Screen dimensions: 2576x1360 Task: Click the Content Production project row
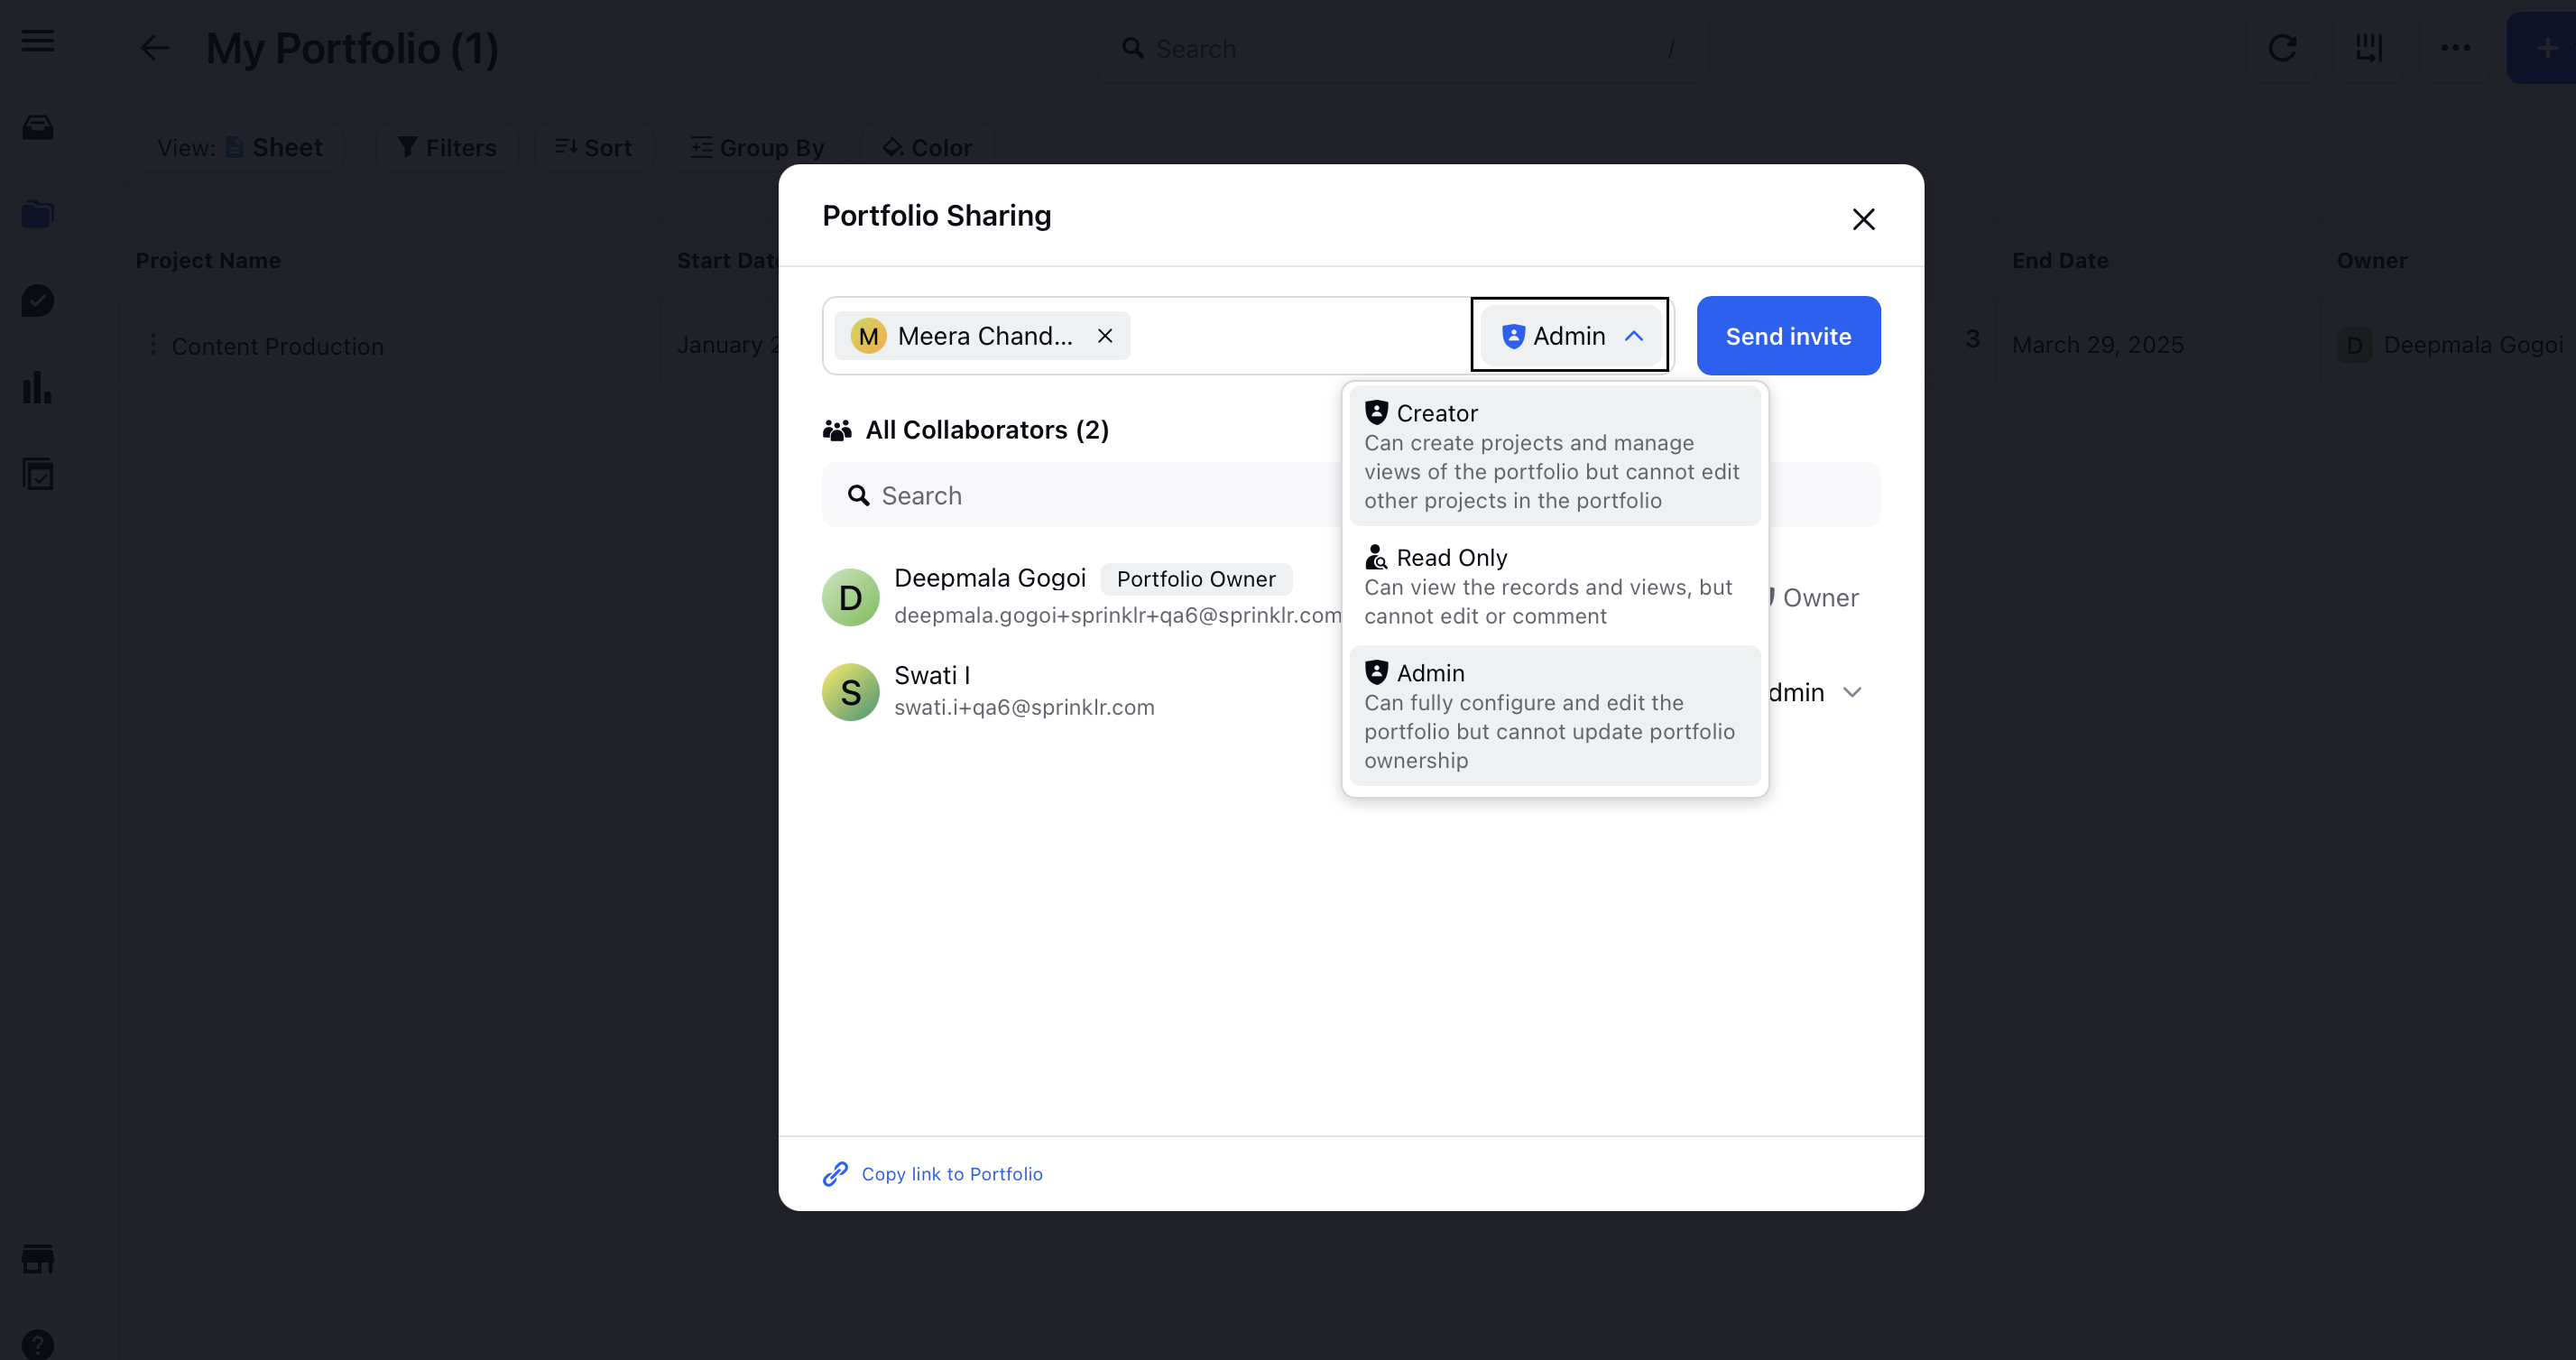click(277, 346)
